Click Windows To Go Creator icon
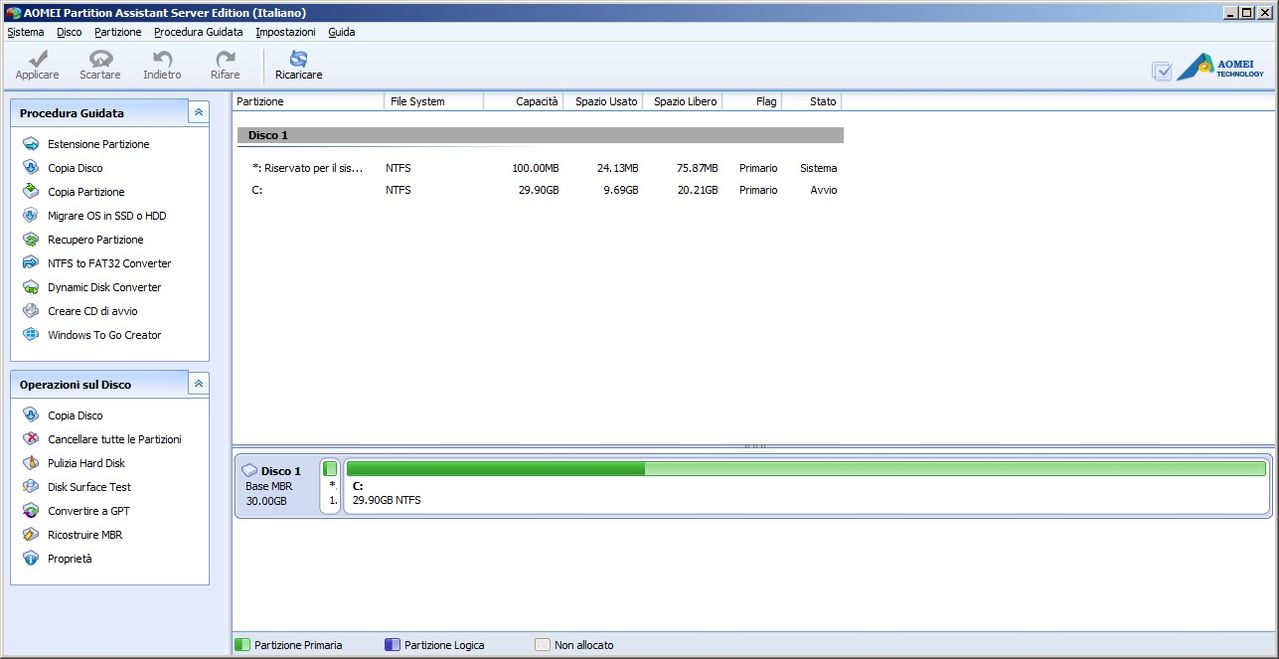 [31, 335]
